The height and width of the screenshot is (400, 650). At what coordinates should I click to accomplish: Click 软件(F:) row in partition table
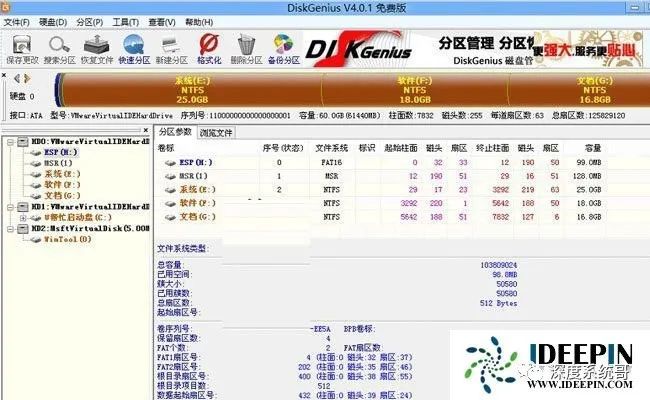click(x=379, y=204)
